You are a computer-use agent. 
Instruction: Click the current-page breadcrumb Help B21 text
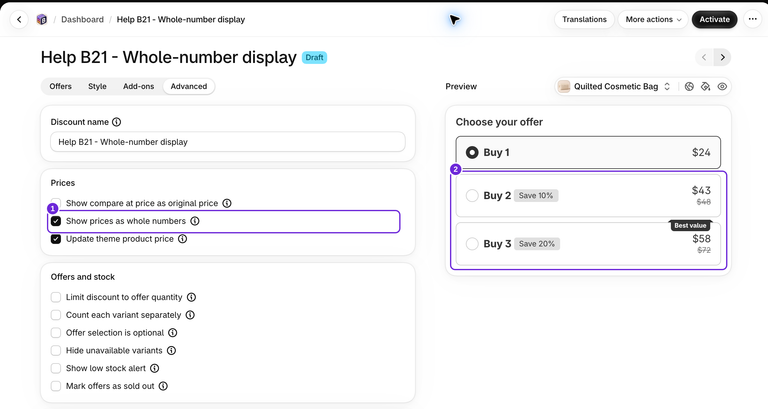(181, 20)
